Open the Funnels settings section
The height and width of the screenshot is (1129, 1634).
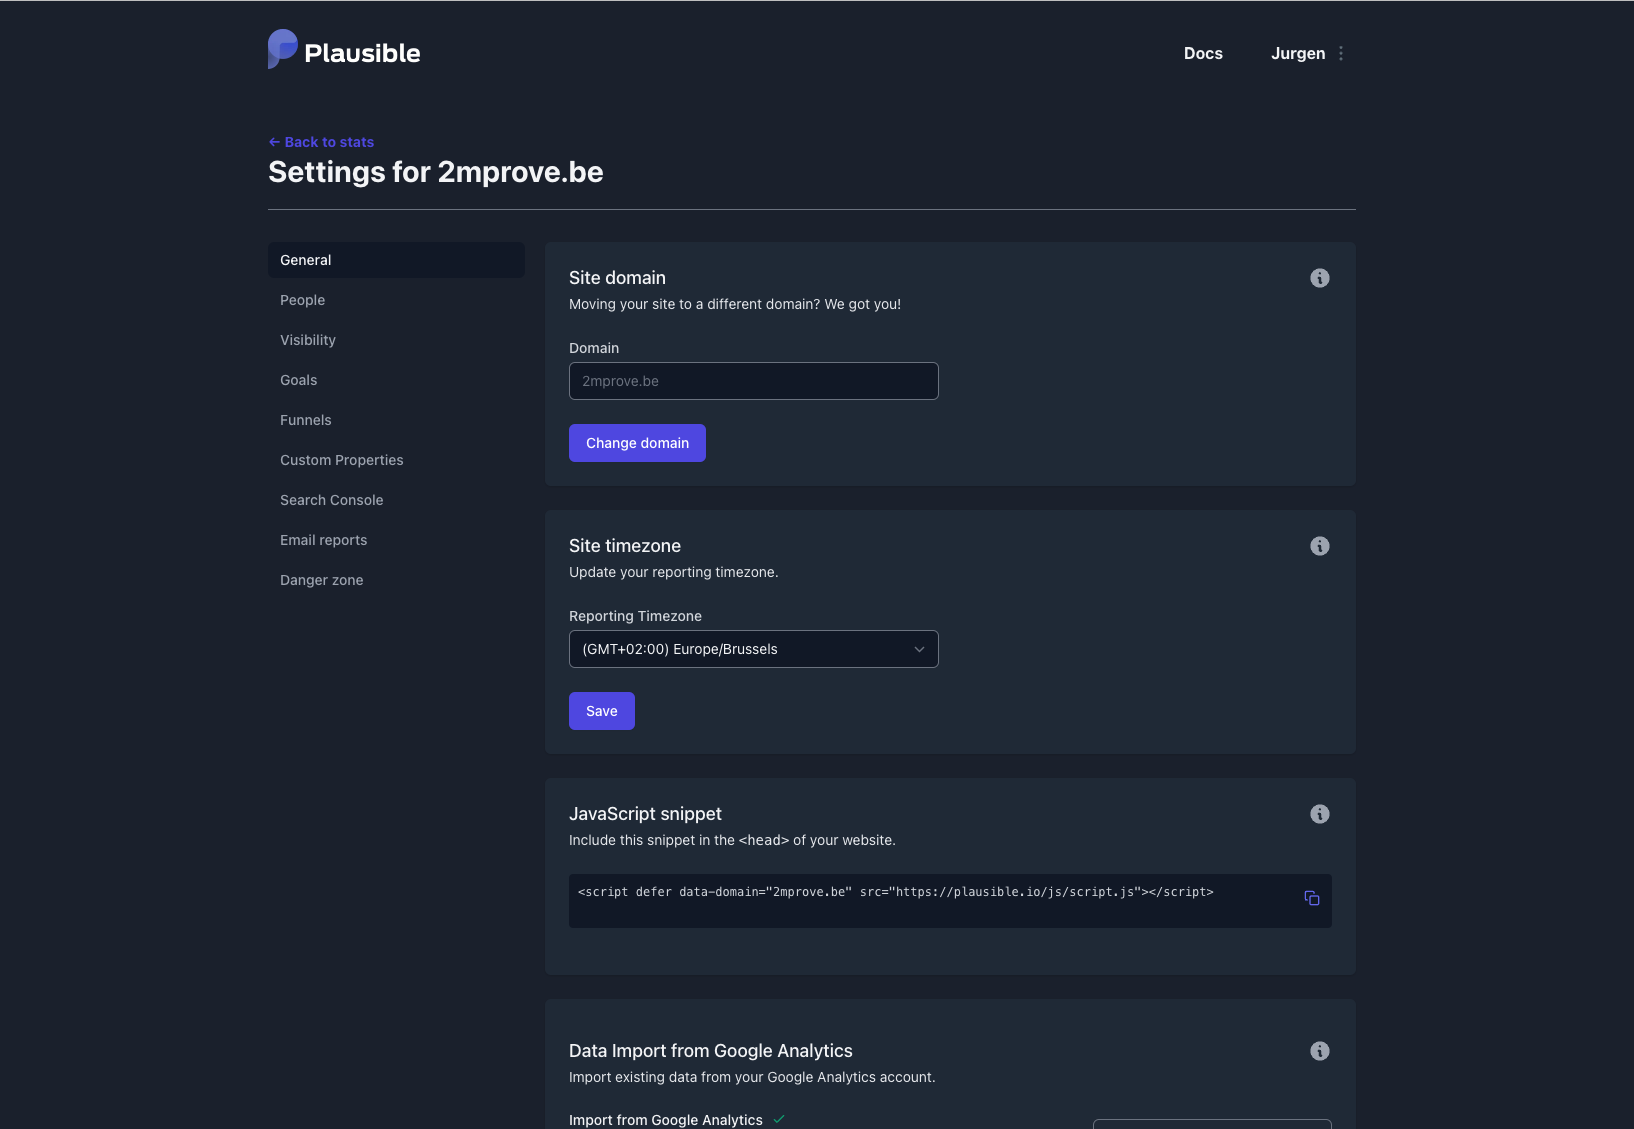306,420
